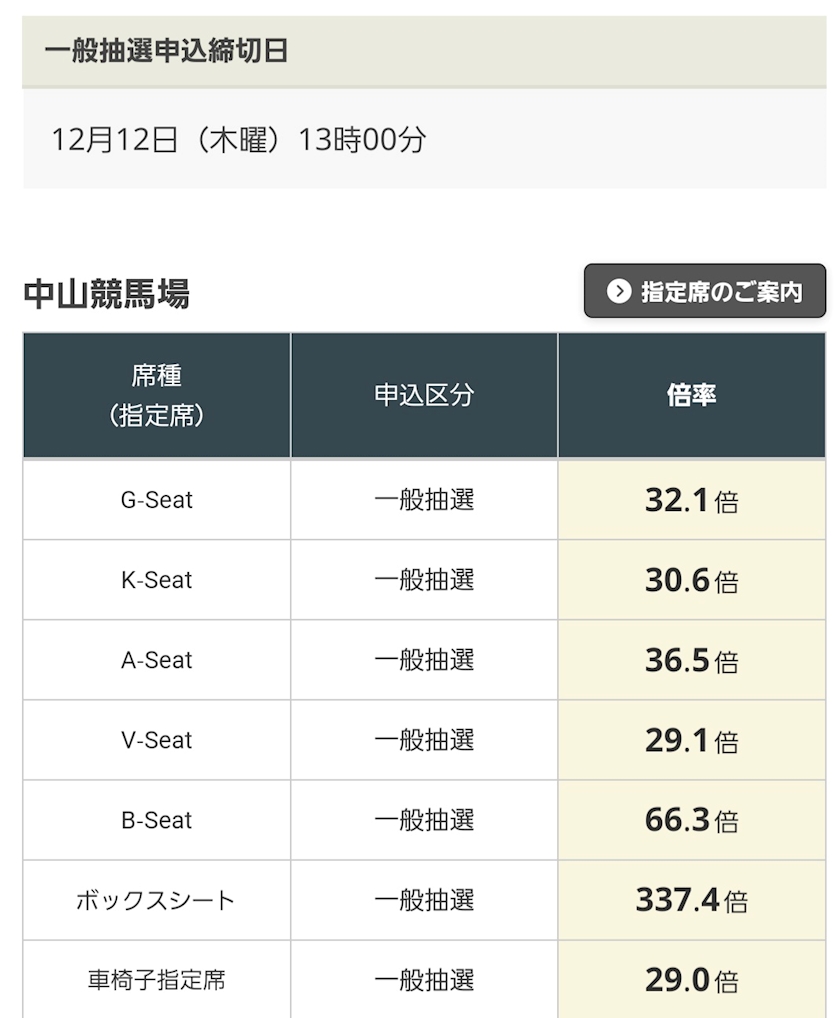Image resolution: width=840 pixels, height=1018 pixels.
Task: Click the 中山競馬場 heading
Action: 106,294
